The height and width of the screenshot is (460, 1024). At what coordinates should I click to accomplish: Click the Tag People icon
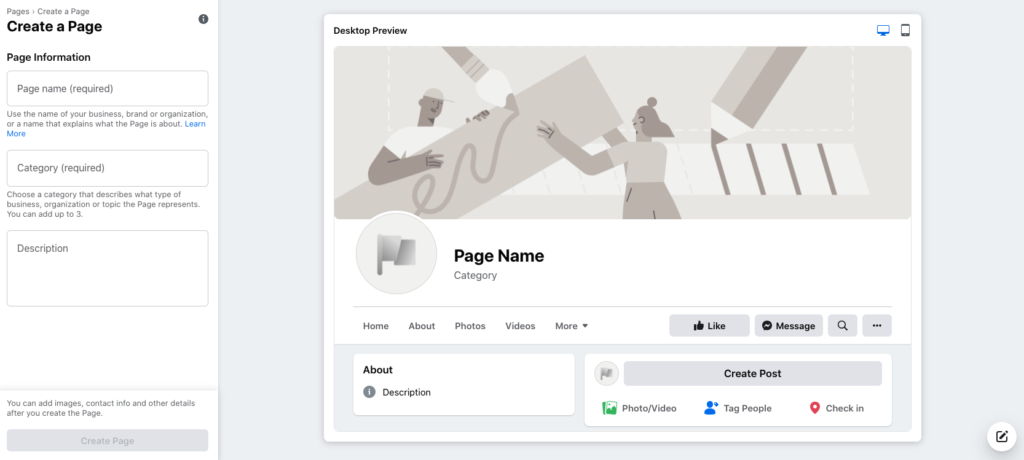[711, 408]
